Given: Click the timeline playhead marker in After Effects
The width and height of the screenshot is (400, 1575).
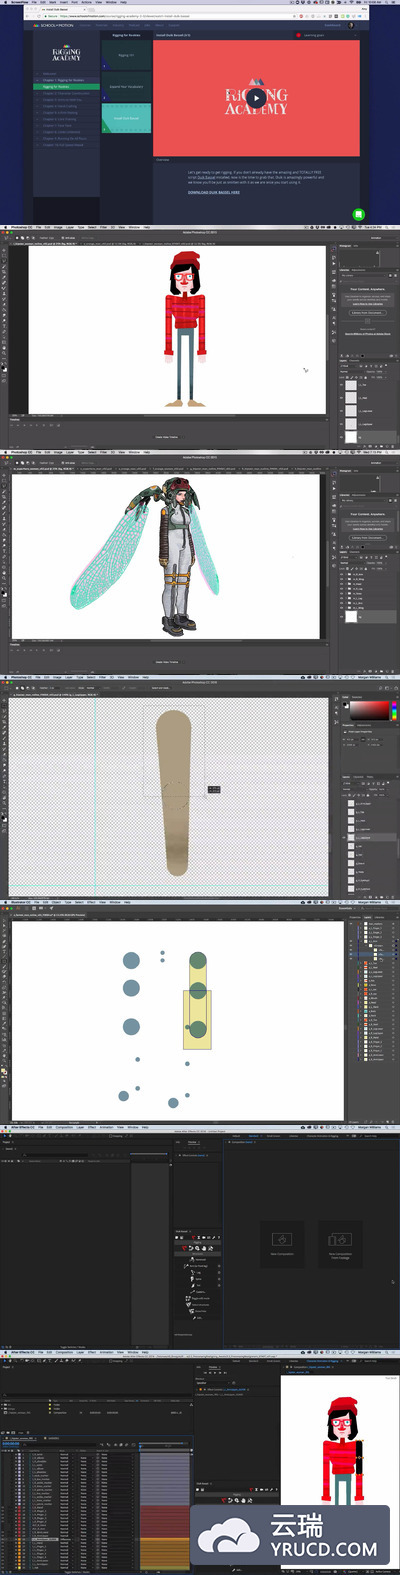Looking at the screenshot, I should click(140, 1447).
